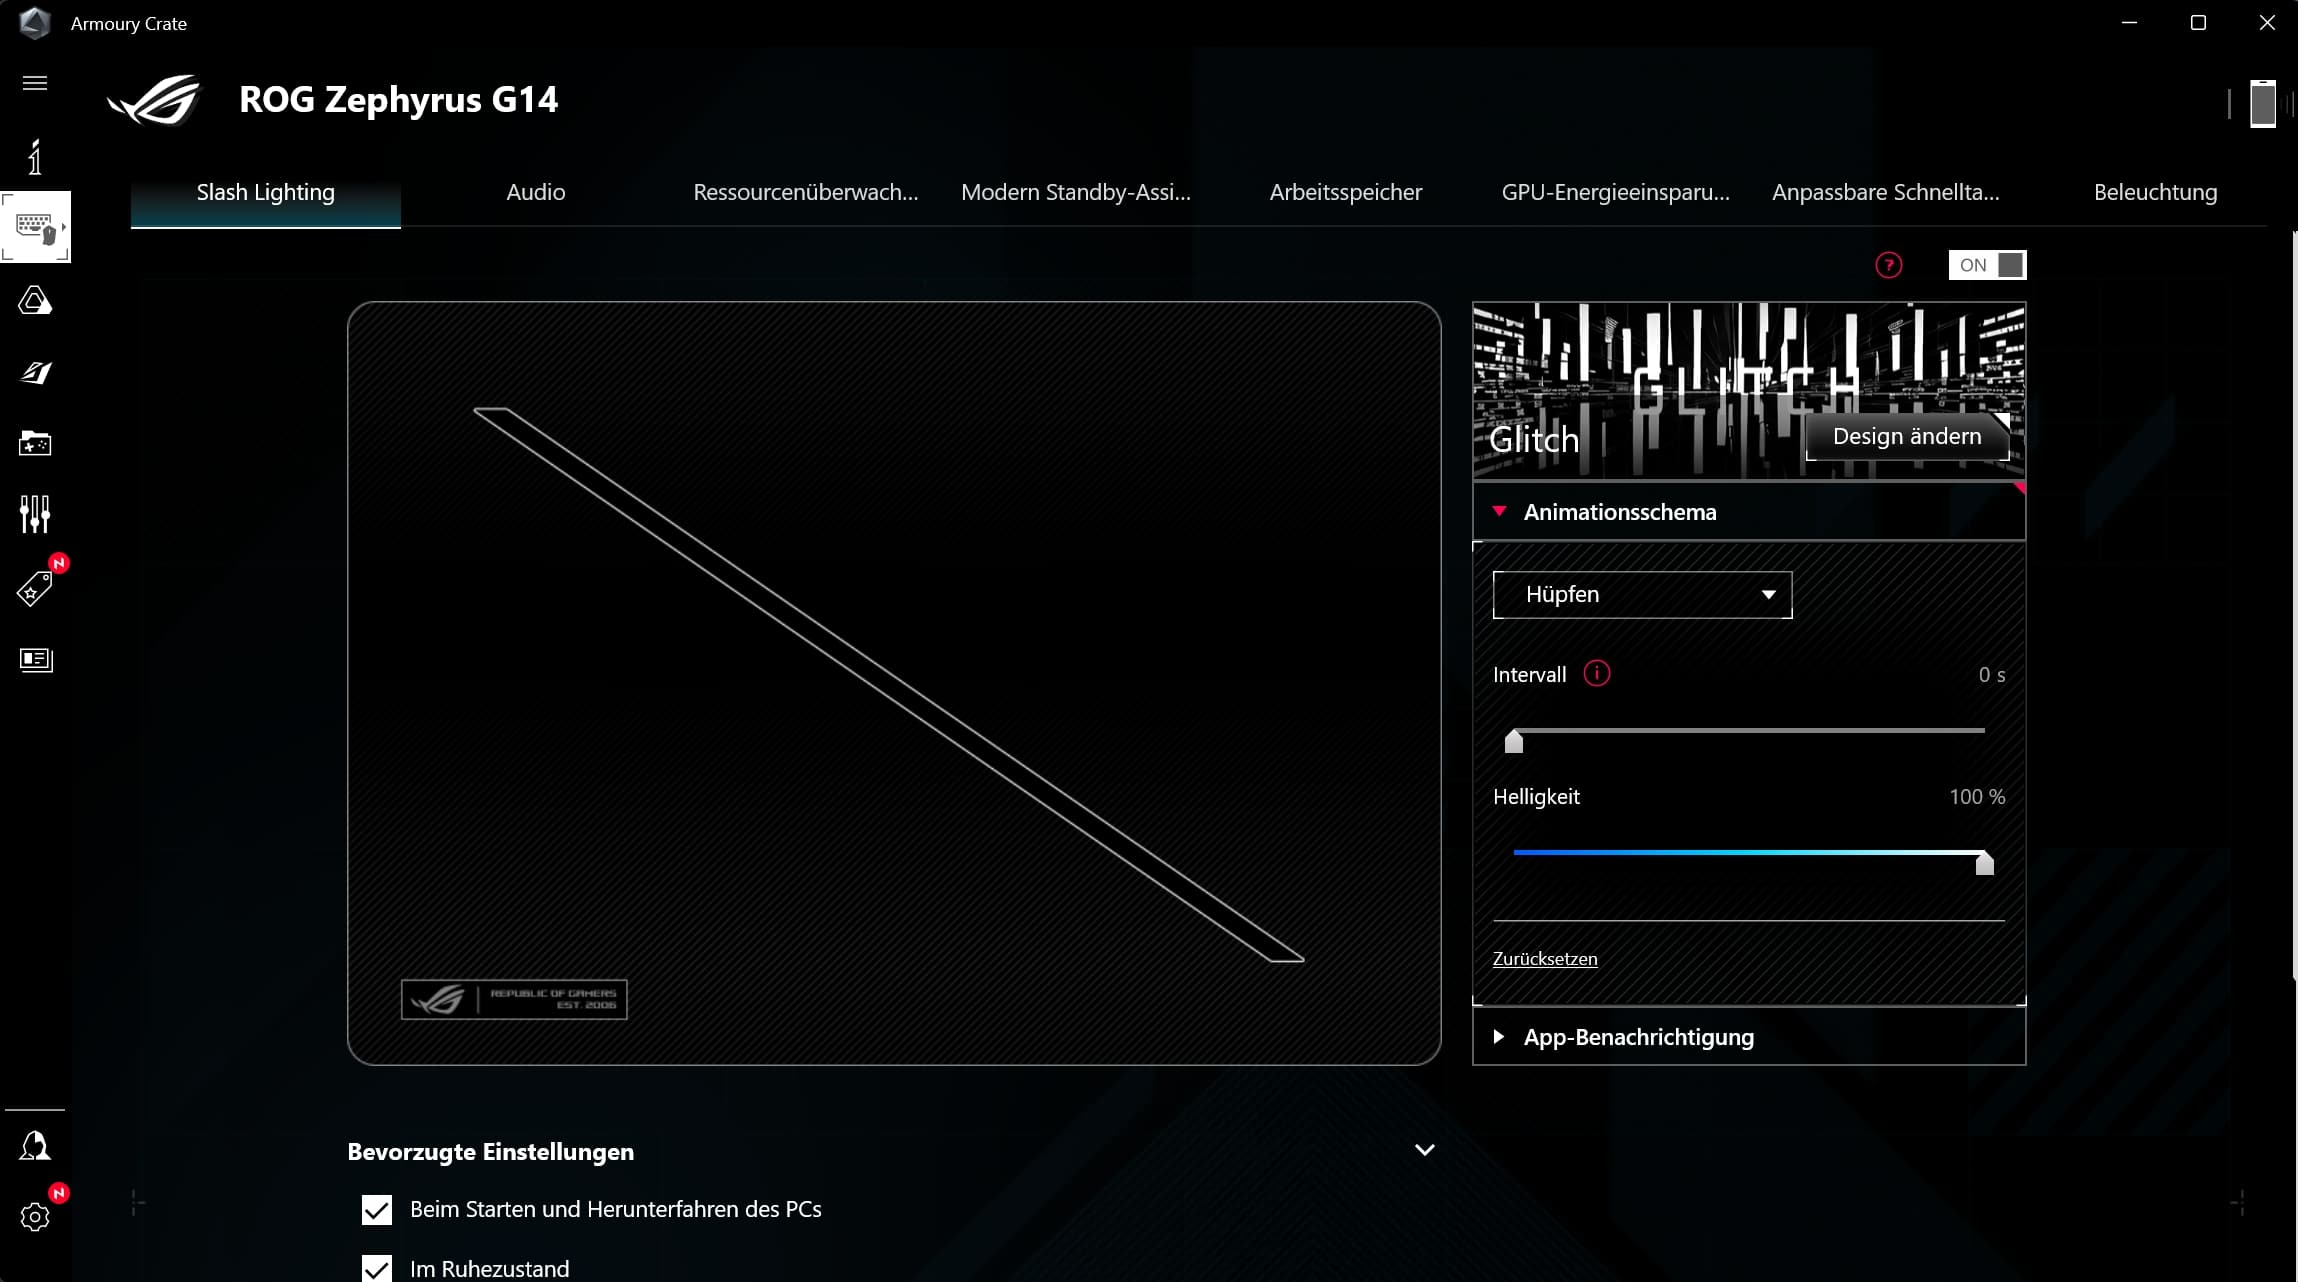Open the Featured deals tag icon

pos(35,589)
